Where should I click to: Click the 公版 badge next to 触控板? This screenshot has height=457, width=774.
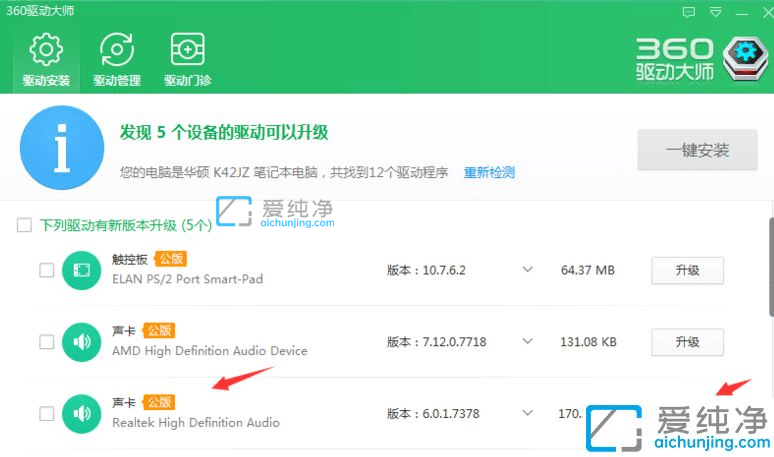coord(156,258)
